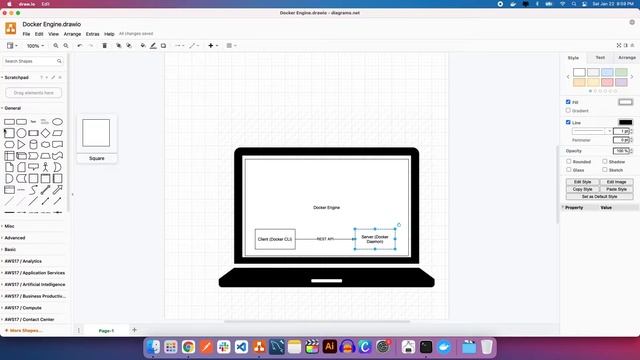Open the waypoints style dropdown

click(x=194, y=46)
